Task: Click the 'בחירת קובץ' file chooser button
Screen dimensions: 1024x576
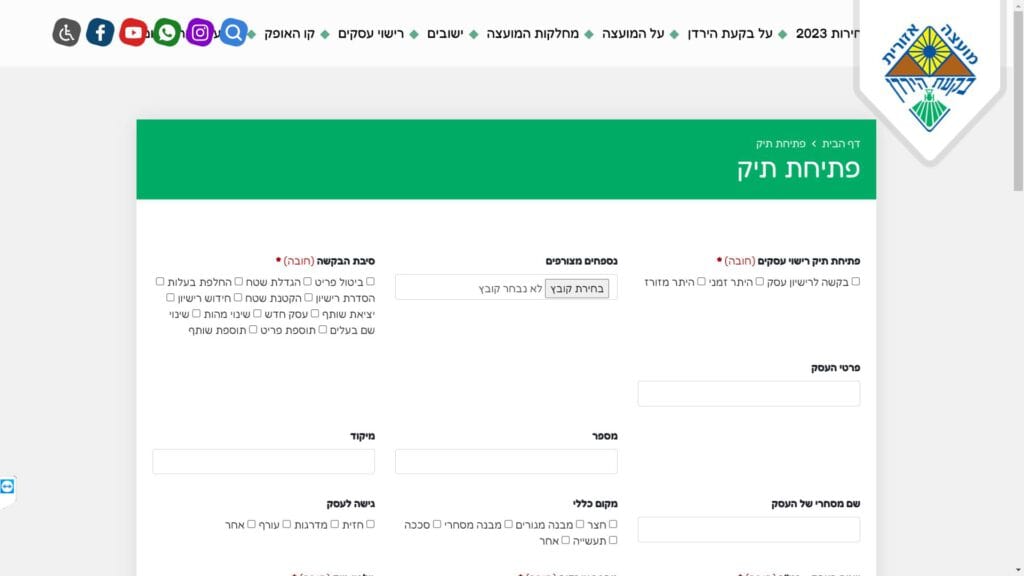Action: pos(577,289)
